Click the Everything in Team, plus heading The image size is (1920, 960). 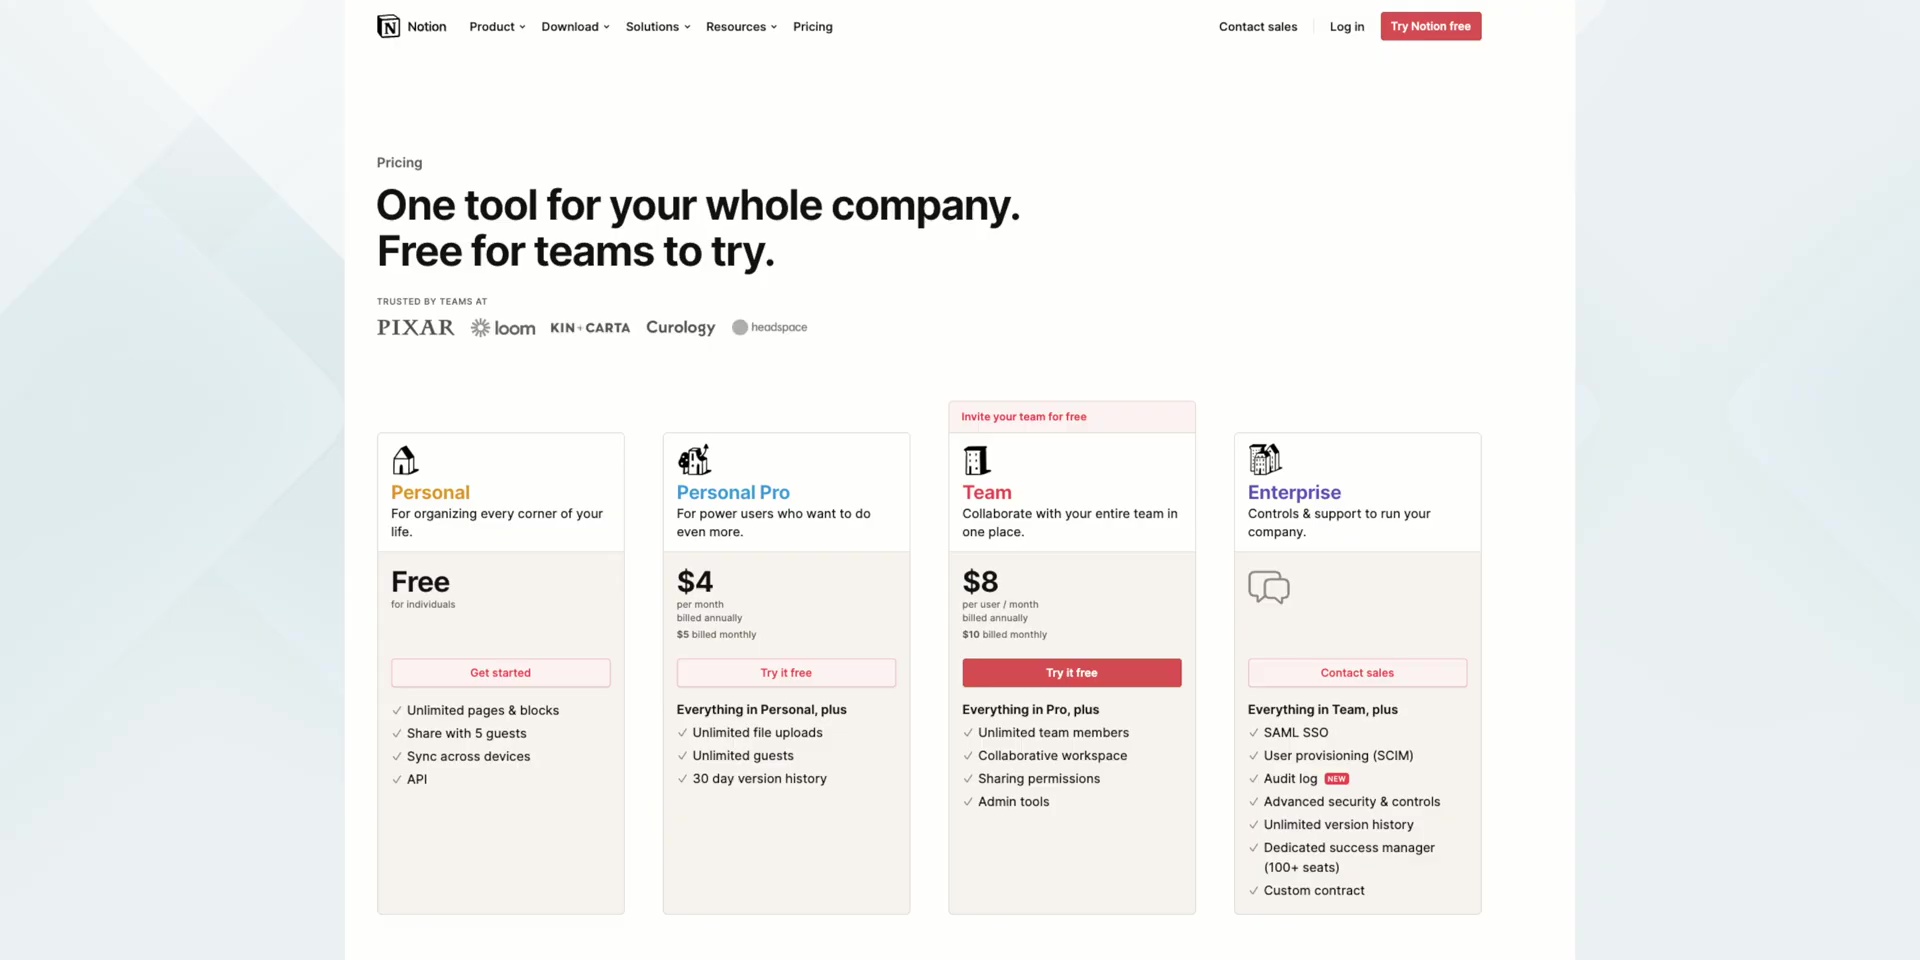1322,710
